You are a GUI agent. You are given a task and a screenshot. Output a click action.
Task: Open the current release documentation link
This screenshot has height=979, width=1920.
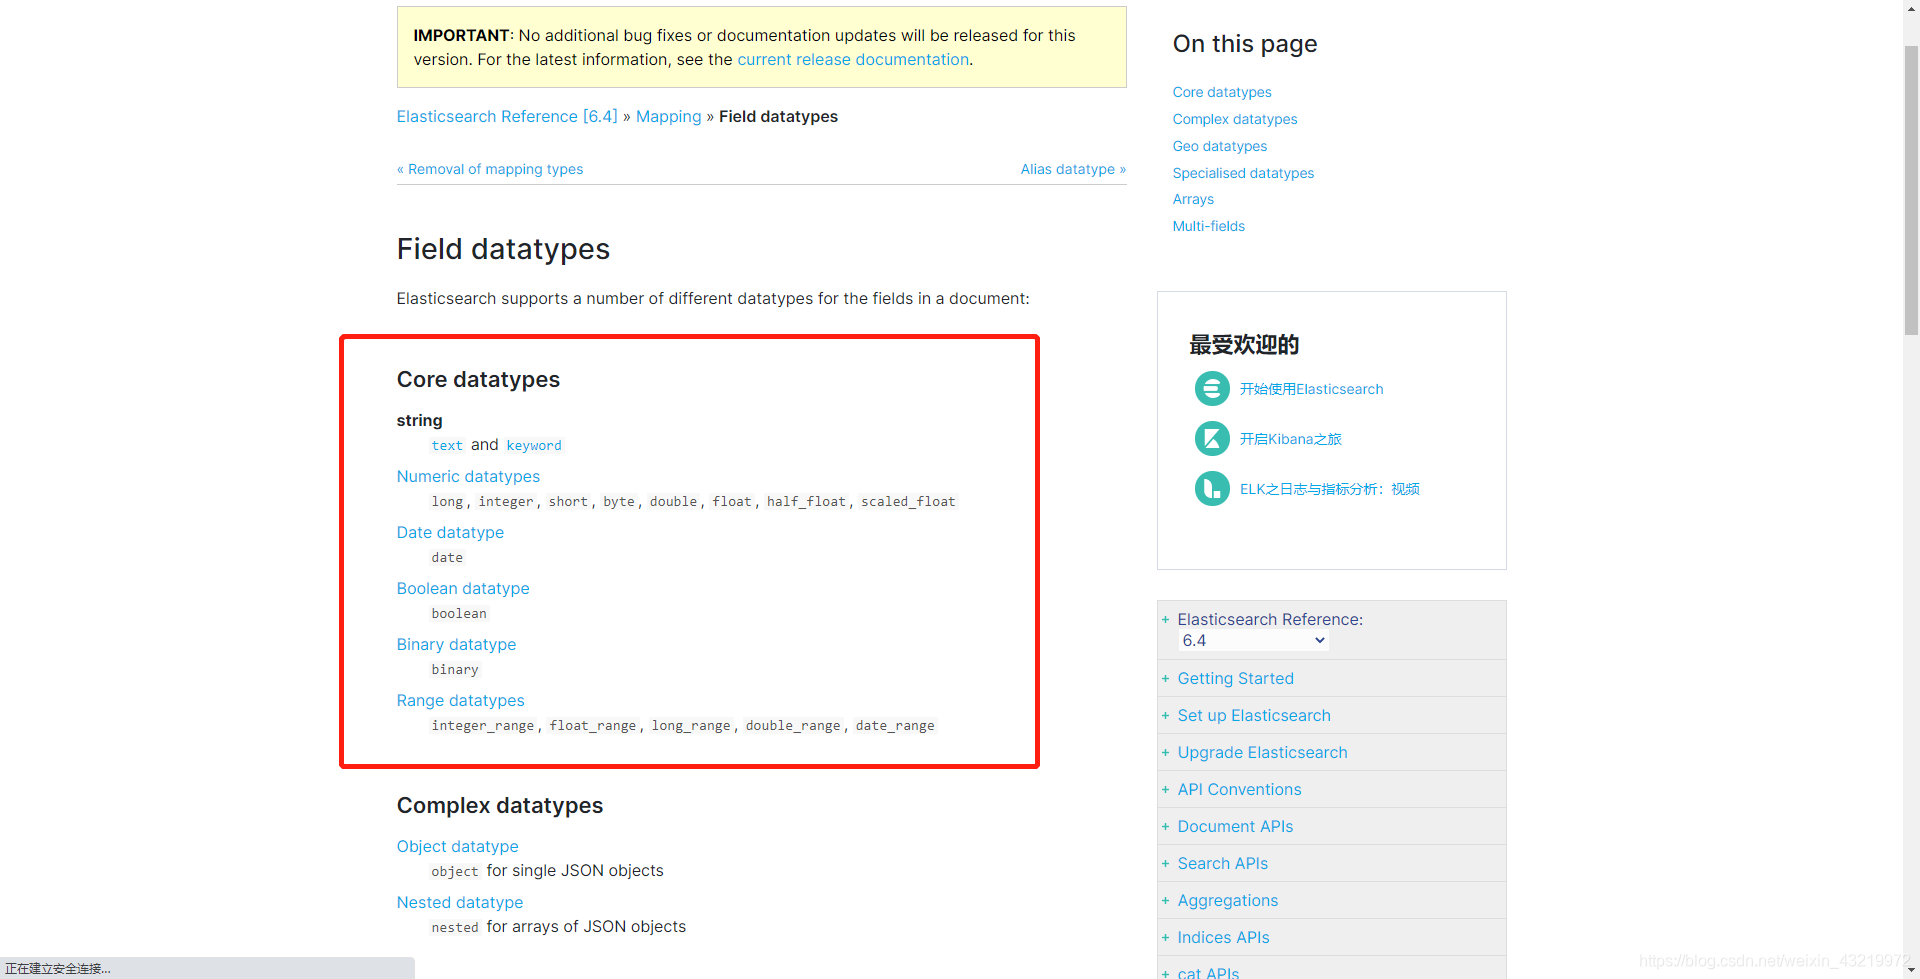point(853,59)
